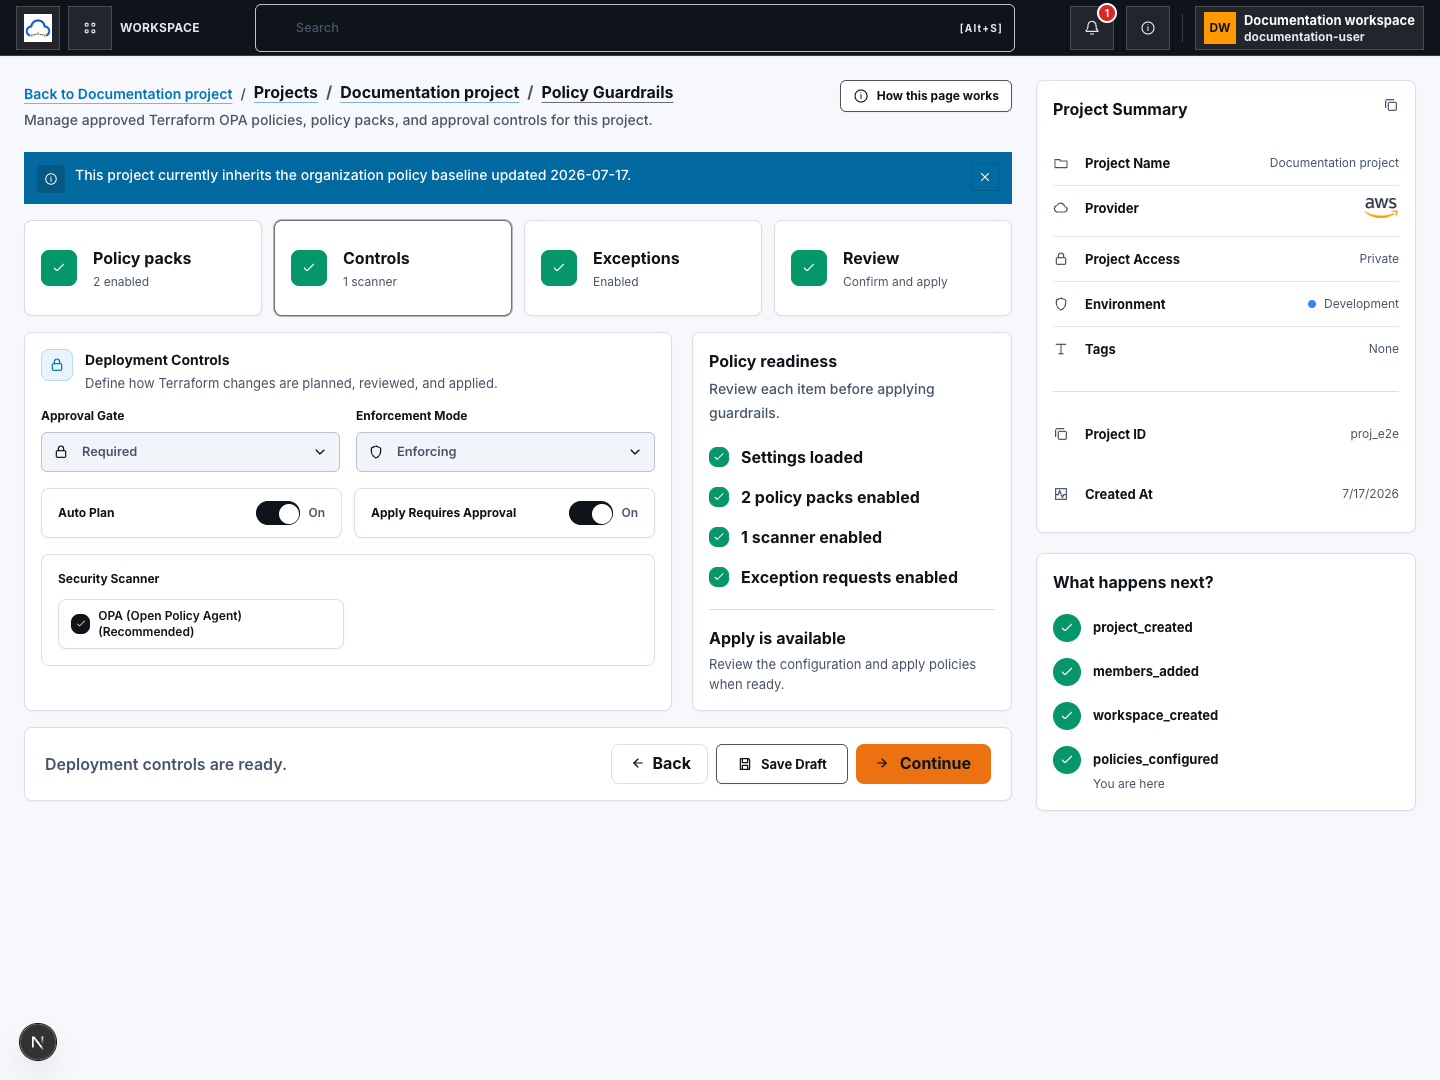1440x1080 pixels.
Task: Click the AWS provider logo
Action: tap(1381, 207)
